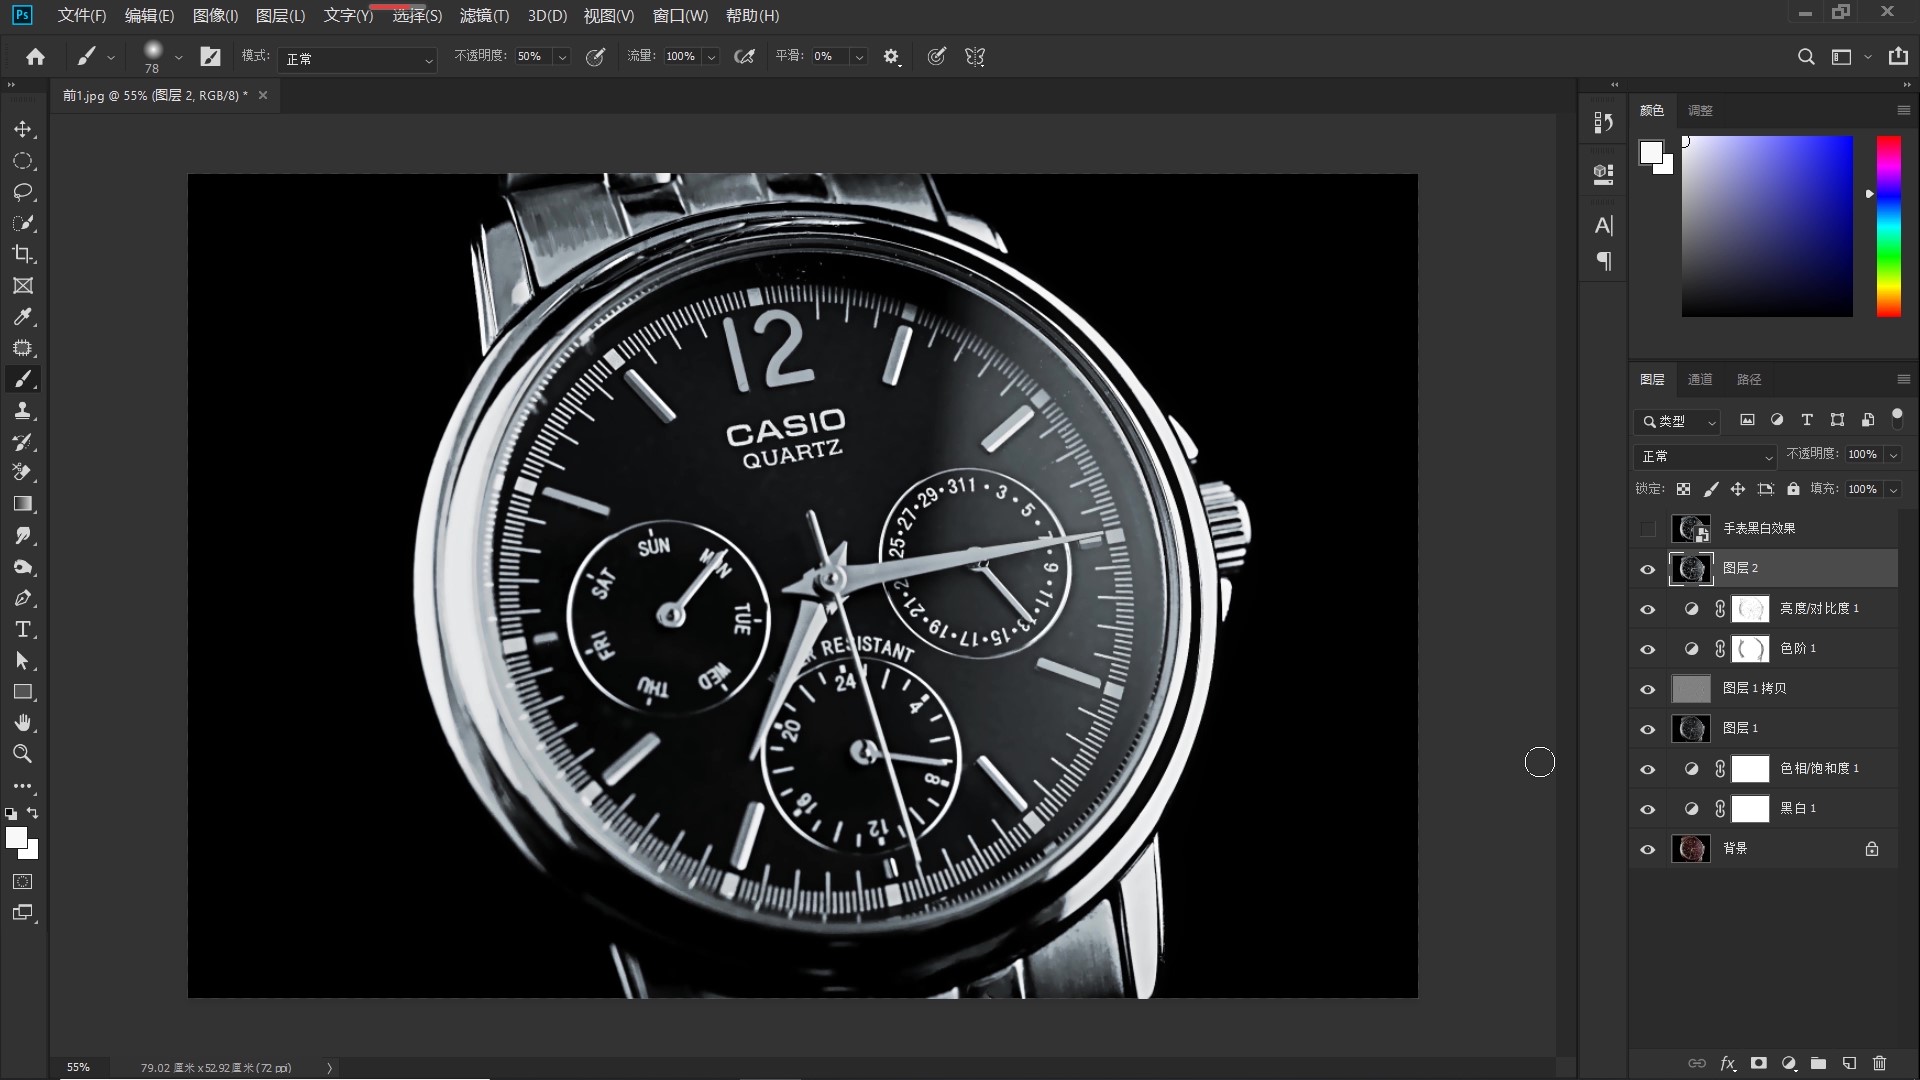Screen dimensions: 1920x1080
Task: Hide the 黑白 1 adjustment layer
Action: (x=1648, y=809)
